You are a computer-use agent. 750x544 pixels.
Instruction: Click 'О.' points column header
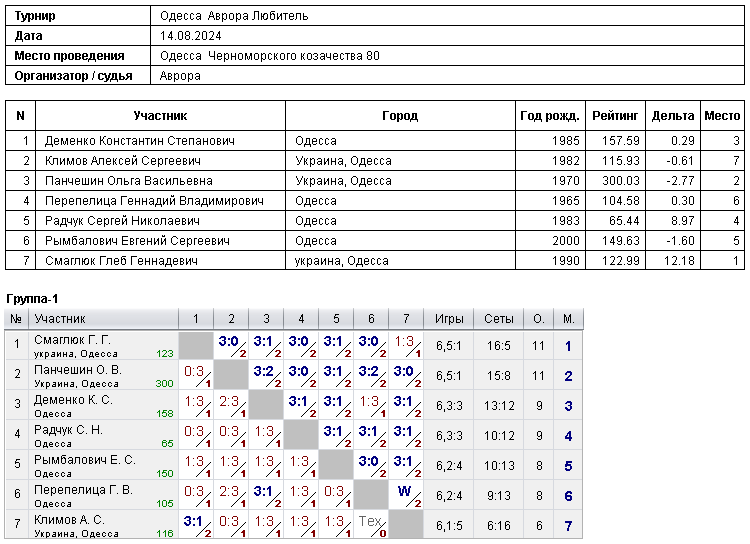pyautogui.click(x=539, y=319)
